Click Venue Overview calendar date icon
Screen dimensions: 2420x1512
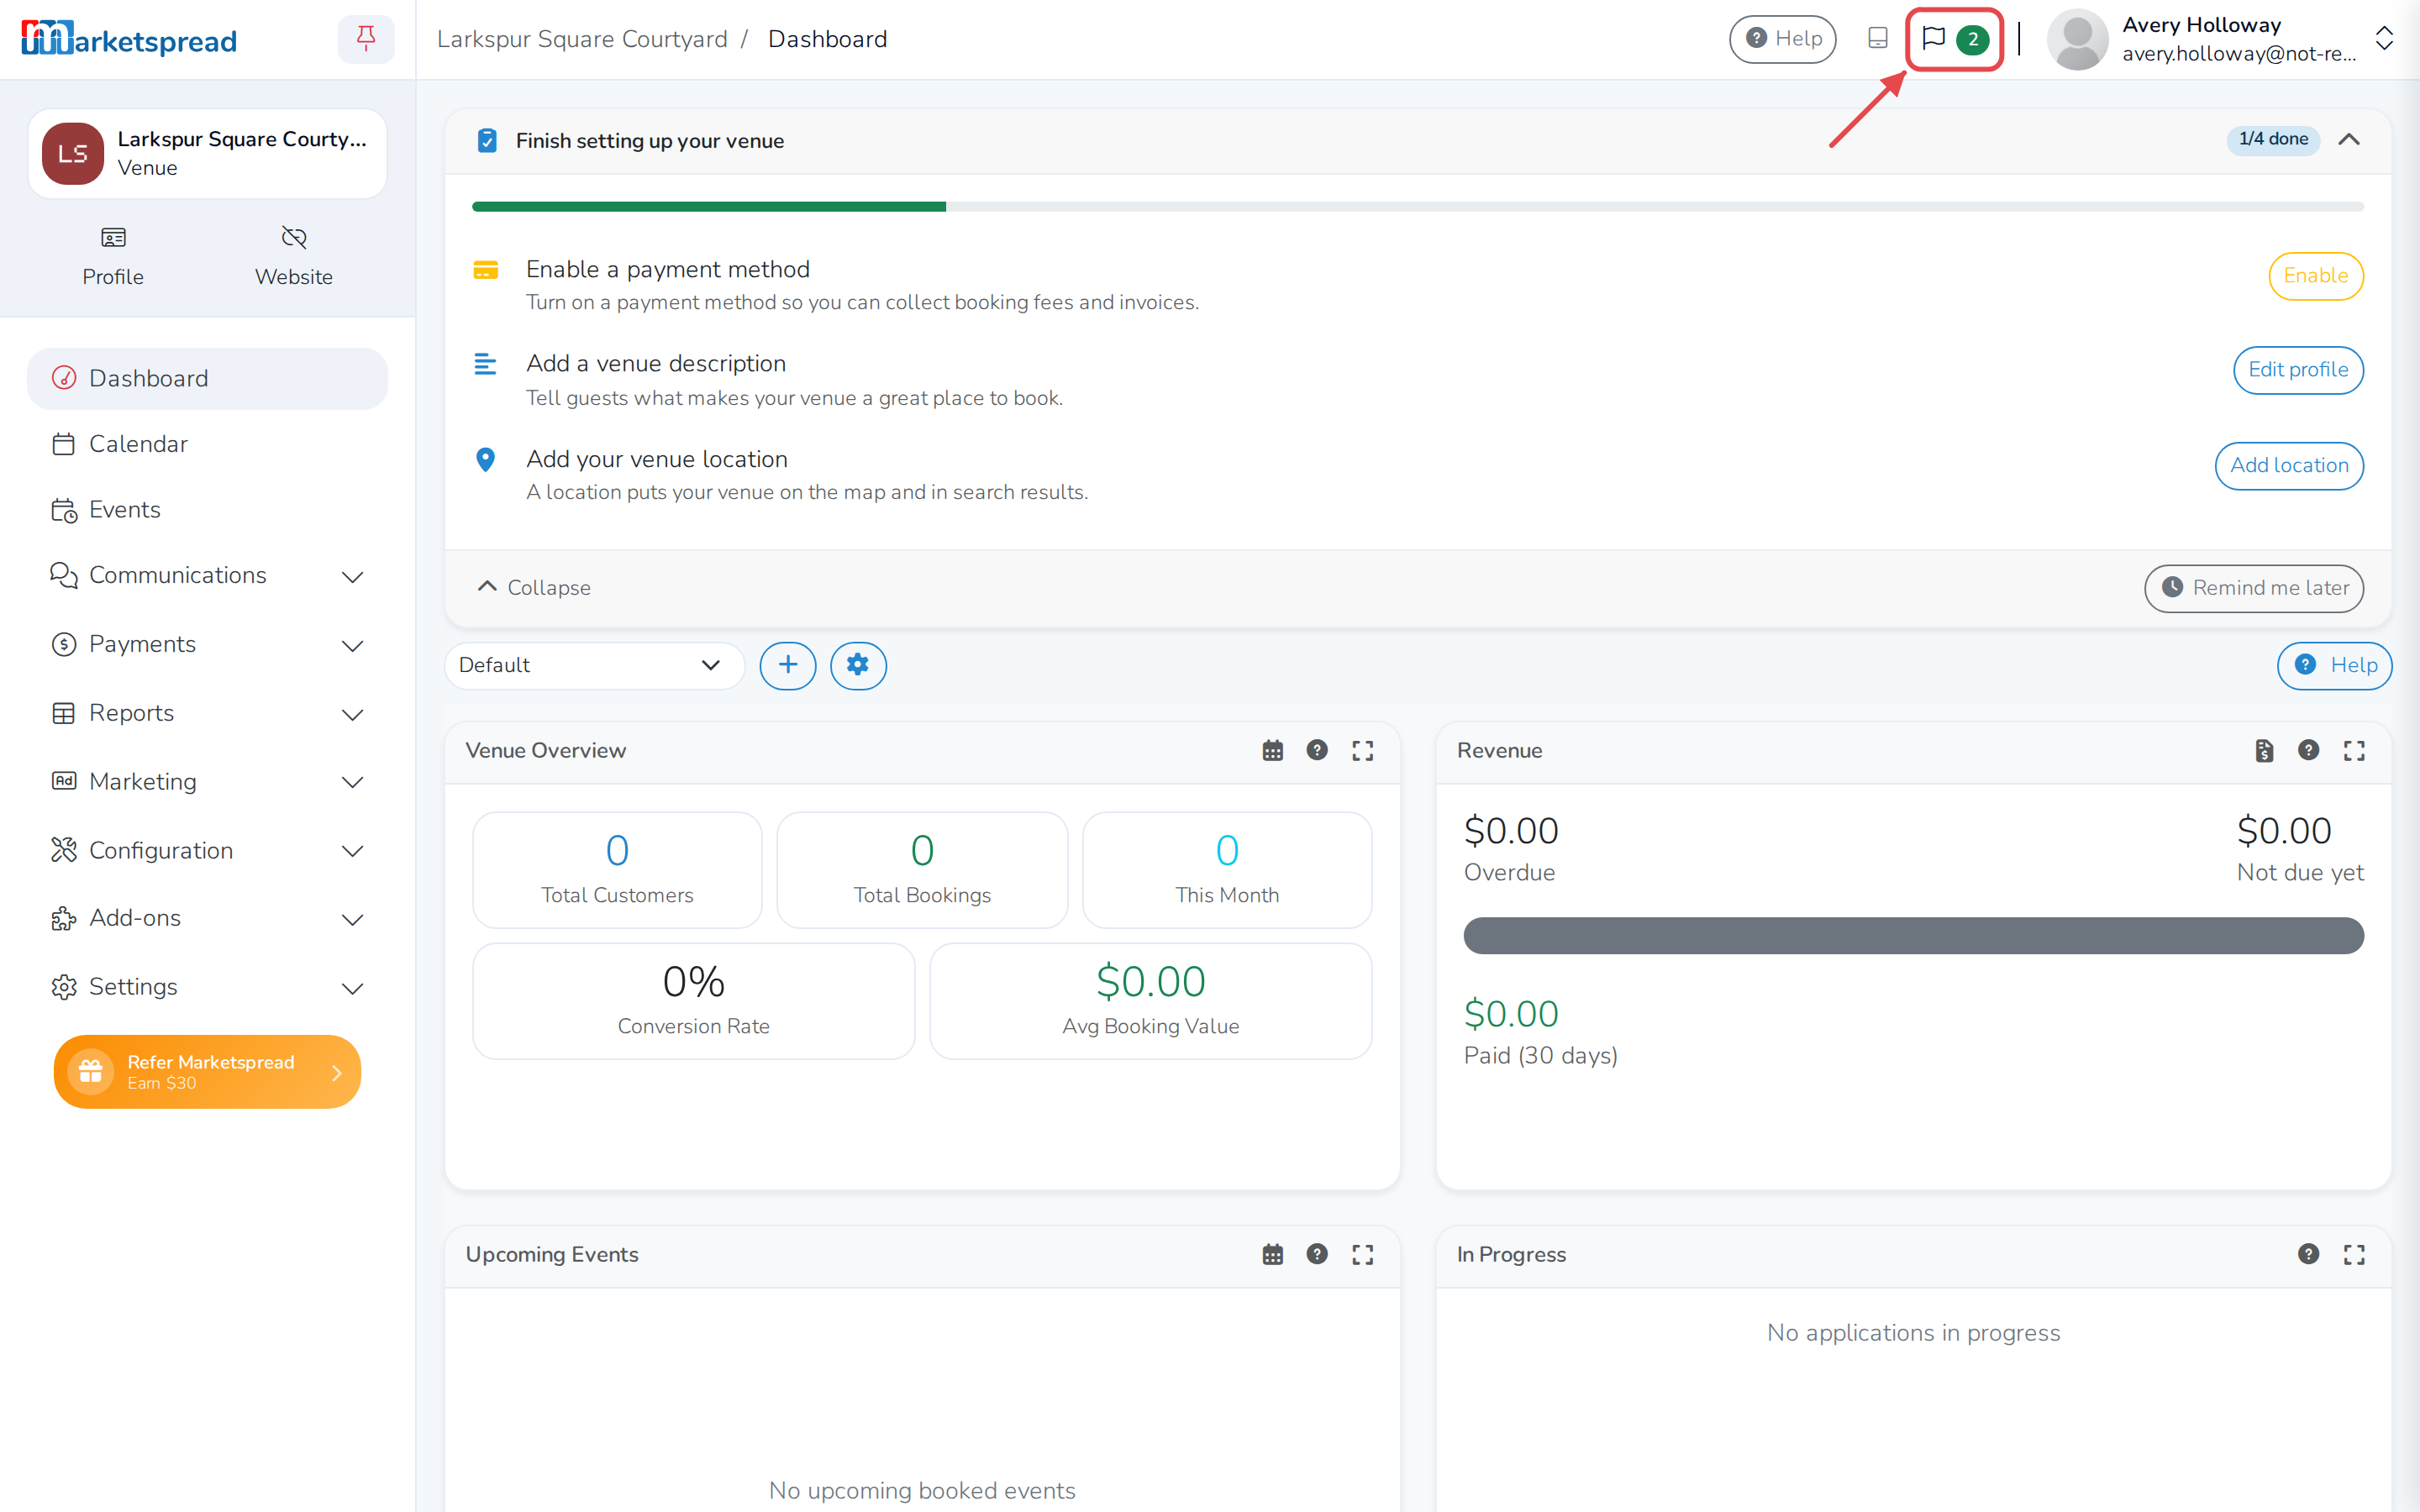[1272, 750]
